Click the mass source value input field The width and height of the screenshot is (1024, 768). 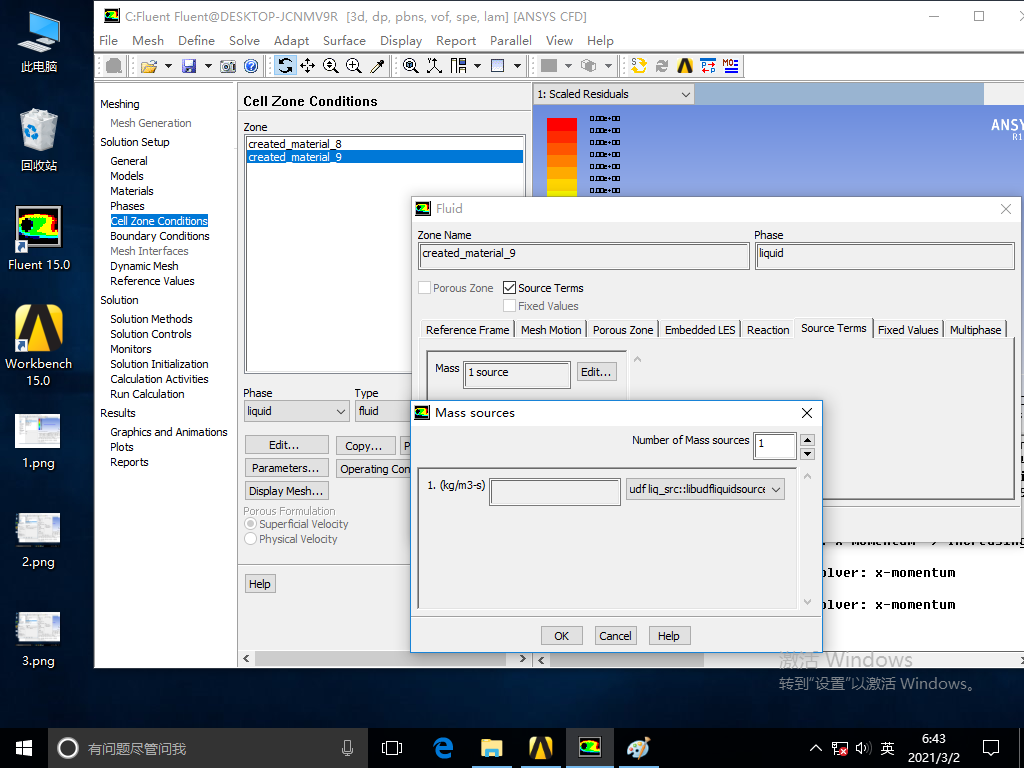pyautogui.click(x=555, y=492)
